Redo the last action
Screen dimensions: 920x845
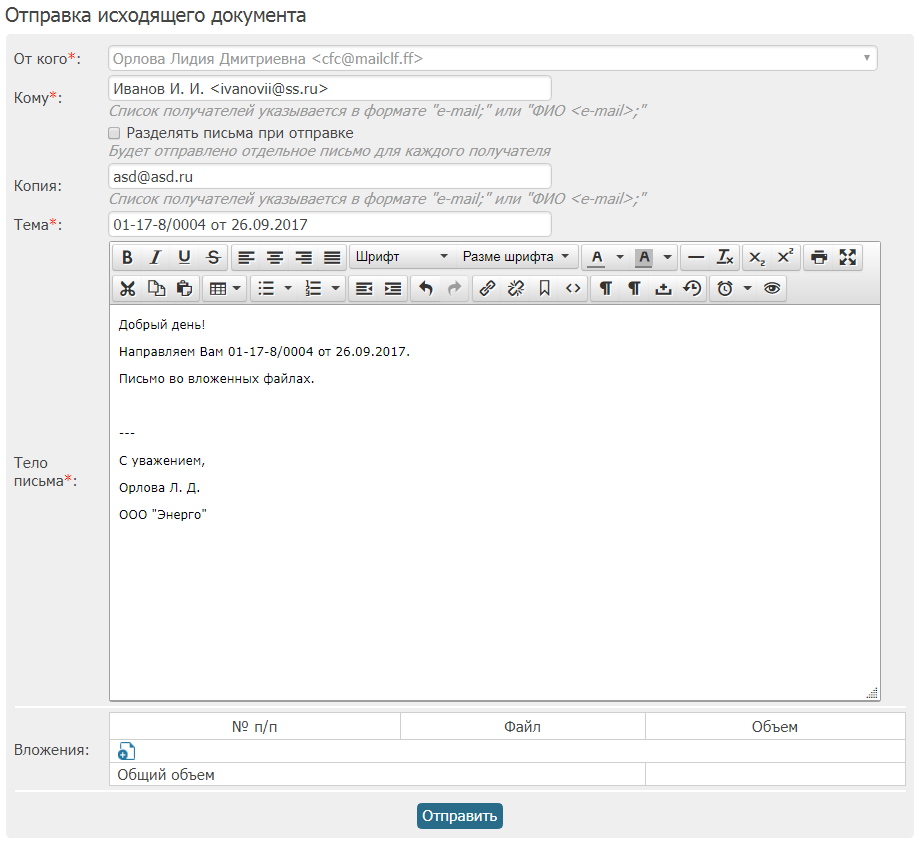pos(454,288)
